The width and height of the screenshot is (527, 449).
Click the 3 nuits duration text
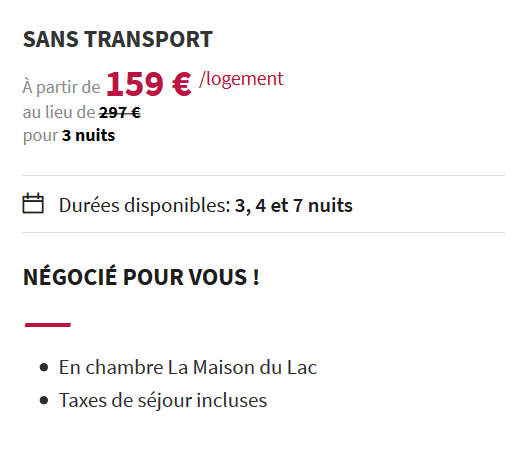tap(88, 135)
